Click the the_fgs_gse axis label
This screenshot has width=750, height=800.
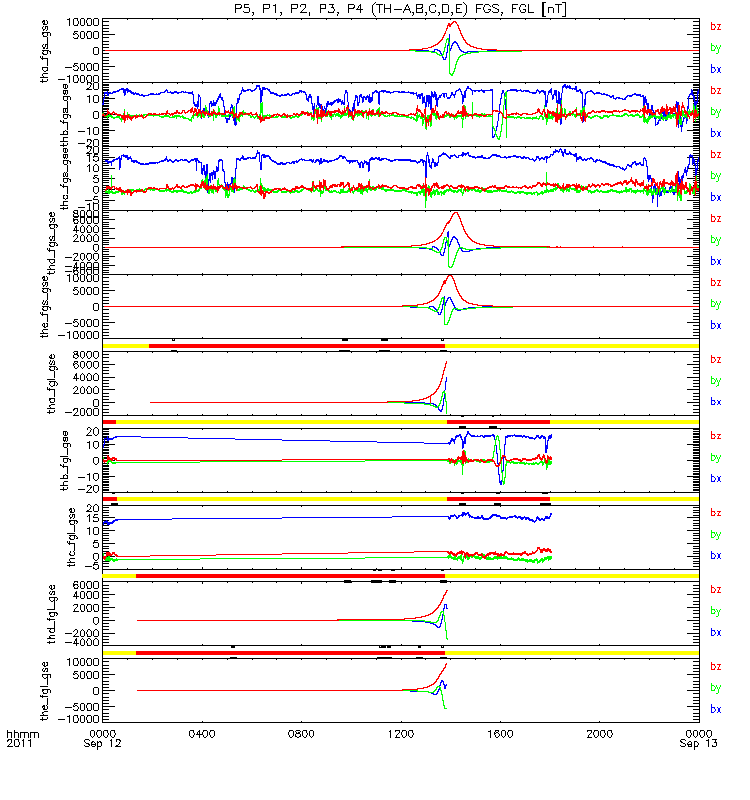tap(45, 307)
